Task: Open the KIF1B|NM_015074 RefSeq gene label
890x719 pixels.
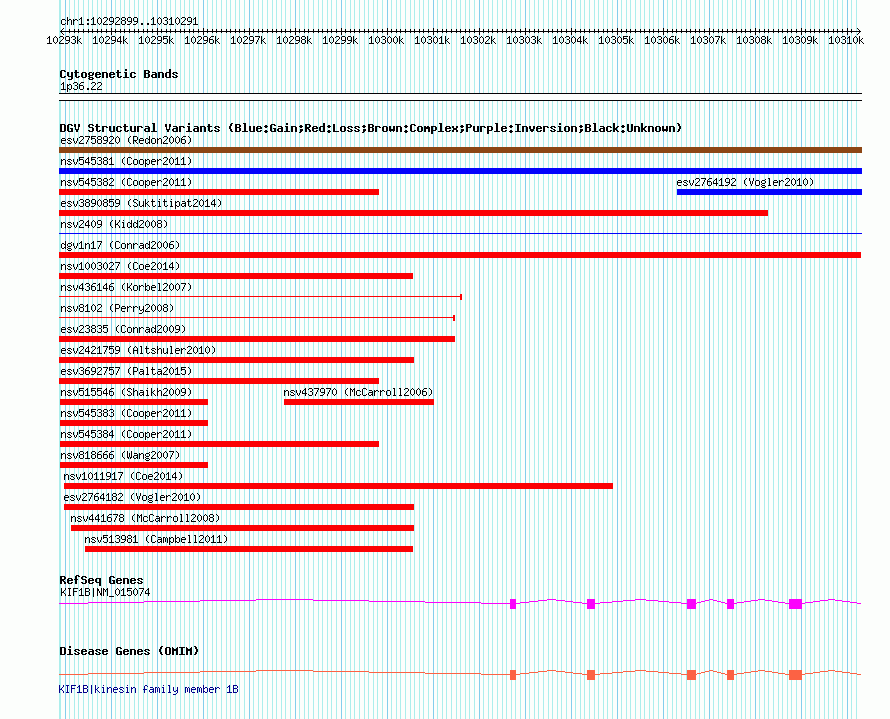Action: coord(105,592)
